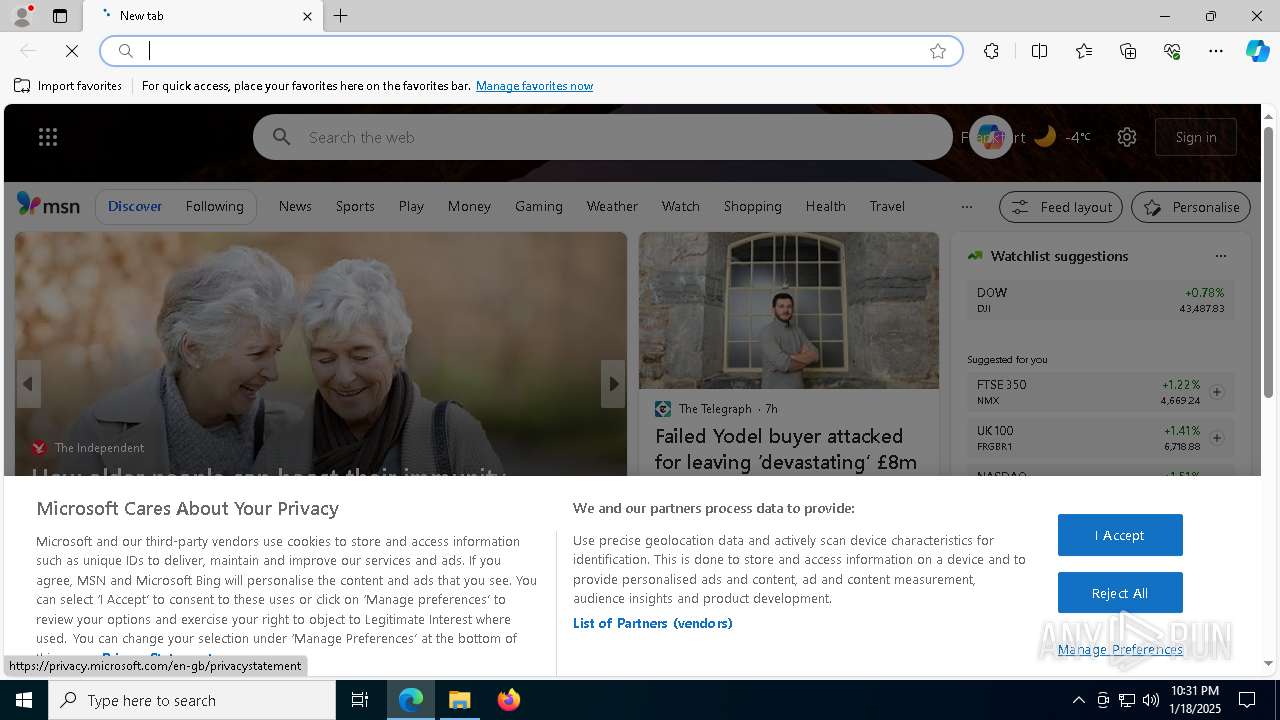
Task: Open the notifications center
Action: point(1247,700)
